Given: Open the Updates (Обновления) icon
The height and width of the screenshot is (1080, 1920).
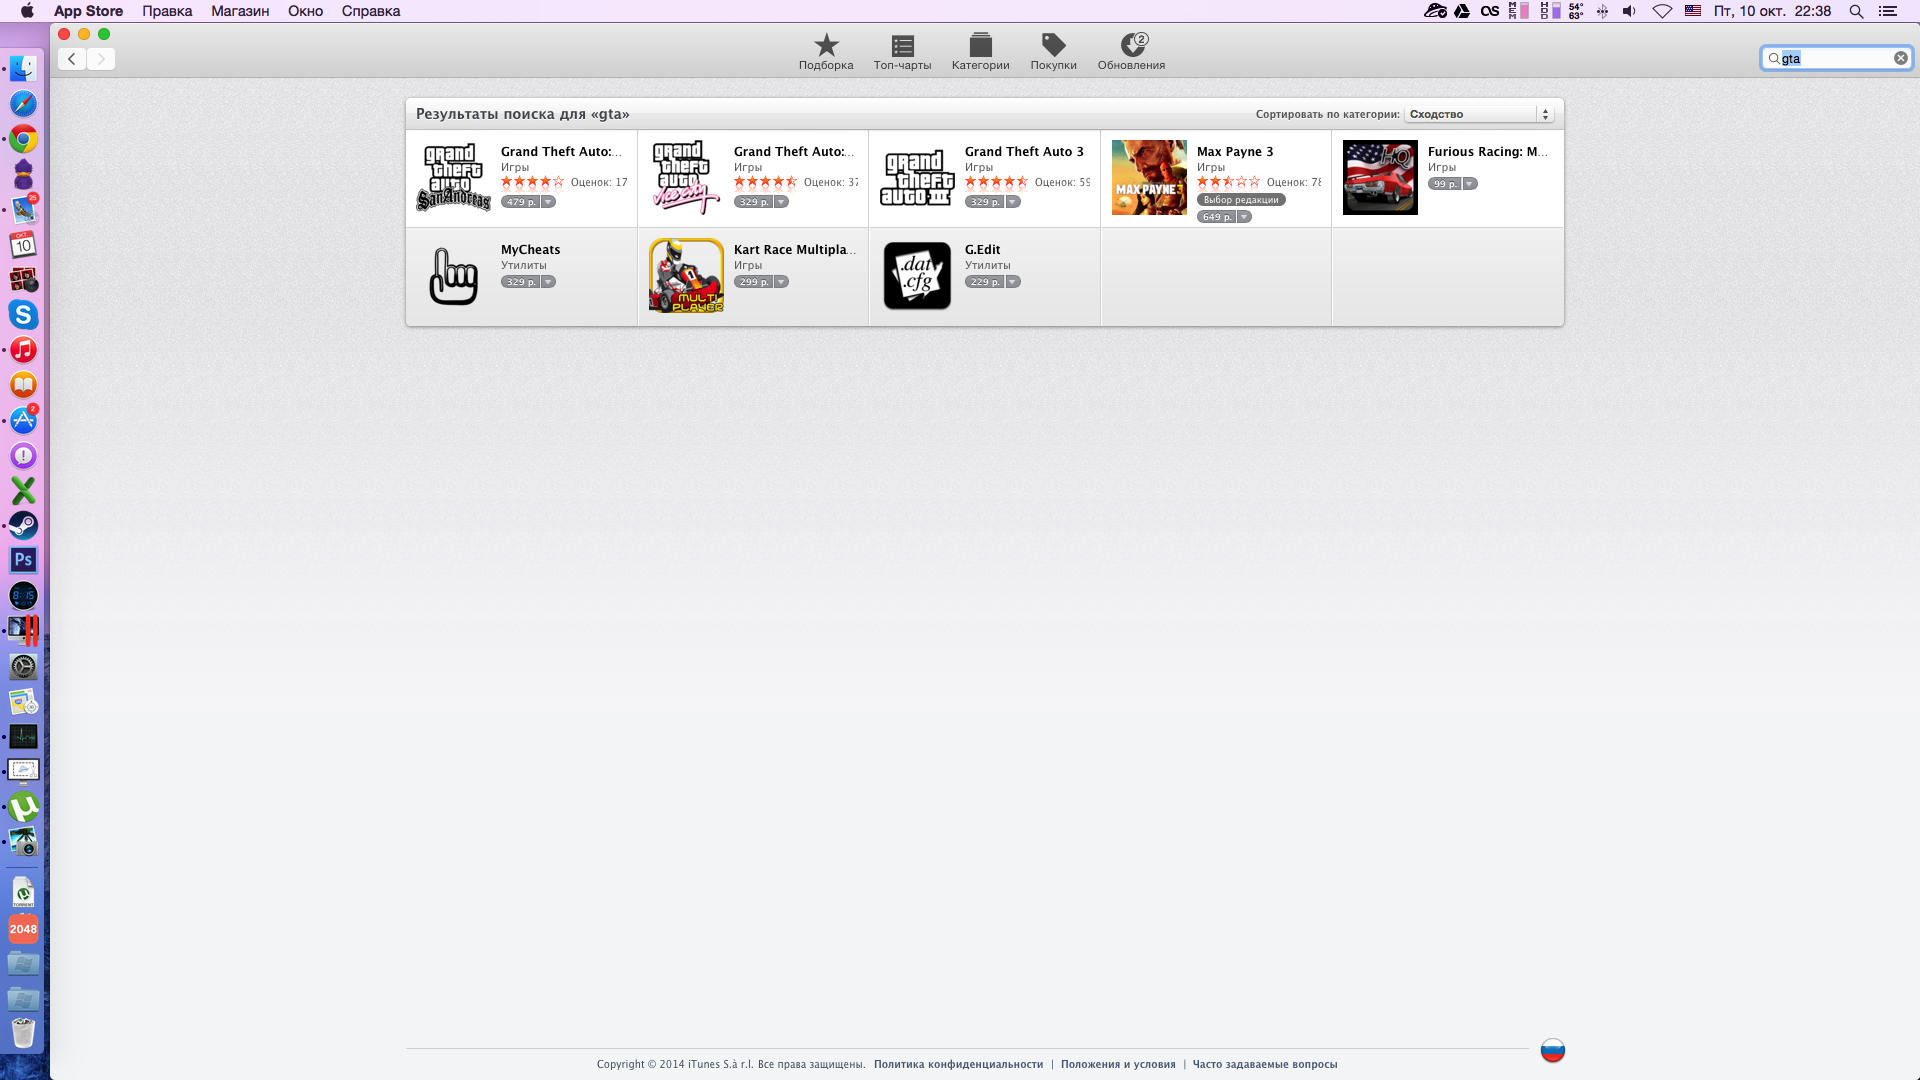Looking at the screenshot, I should pos(1132,46).
